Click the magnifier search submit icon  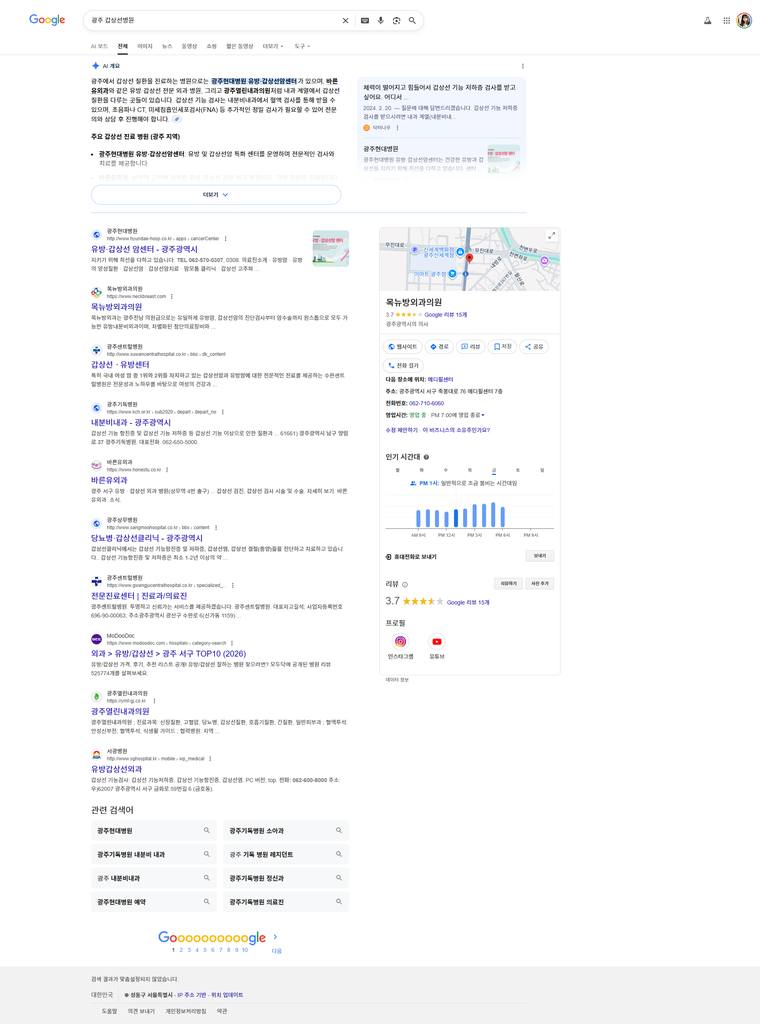coord(412,21)
